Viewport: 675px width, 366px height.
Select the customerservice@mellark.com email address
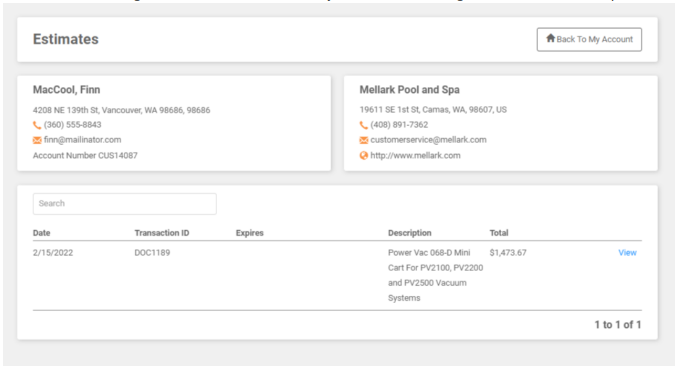(x=428, y=140)
